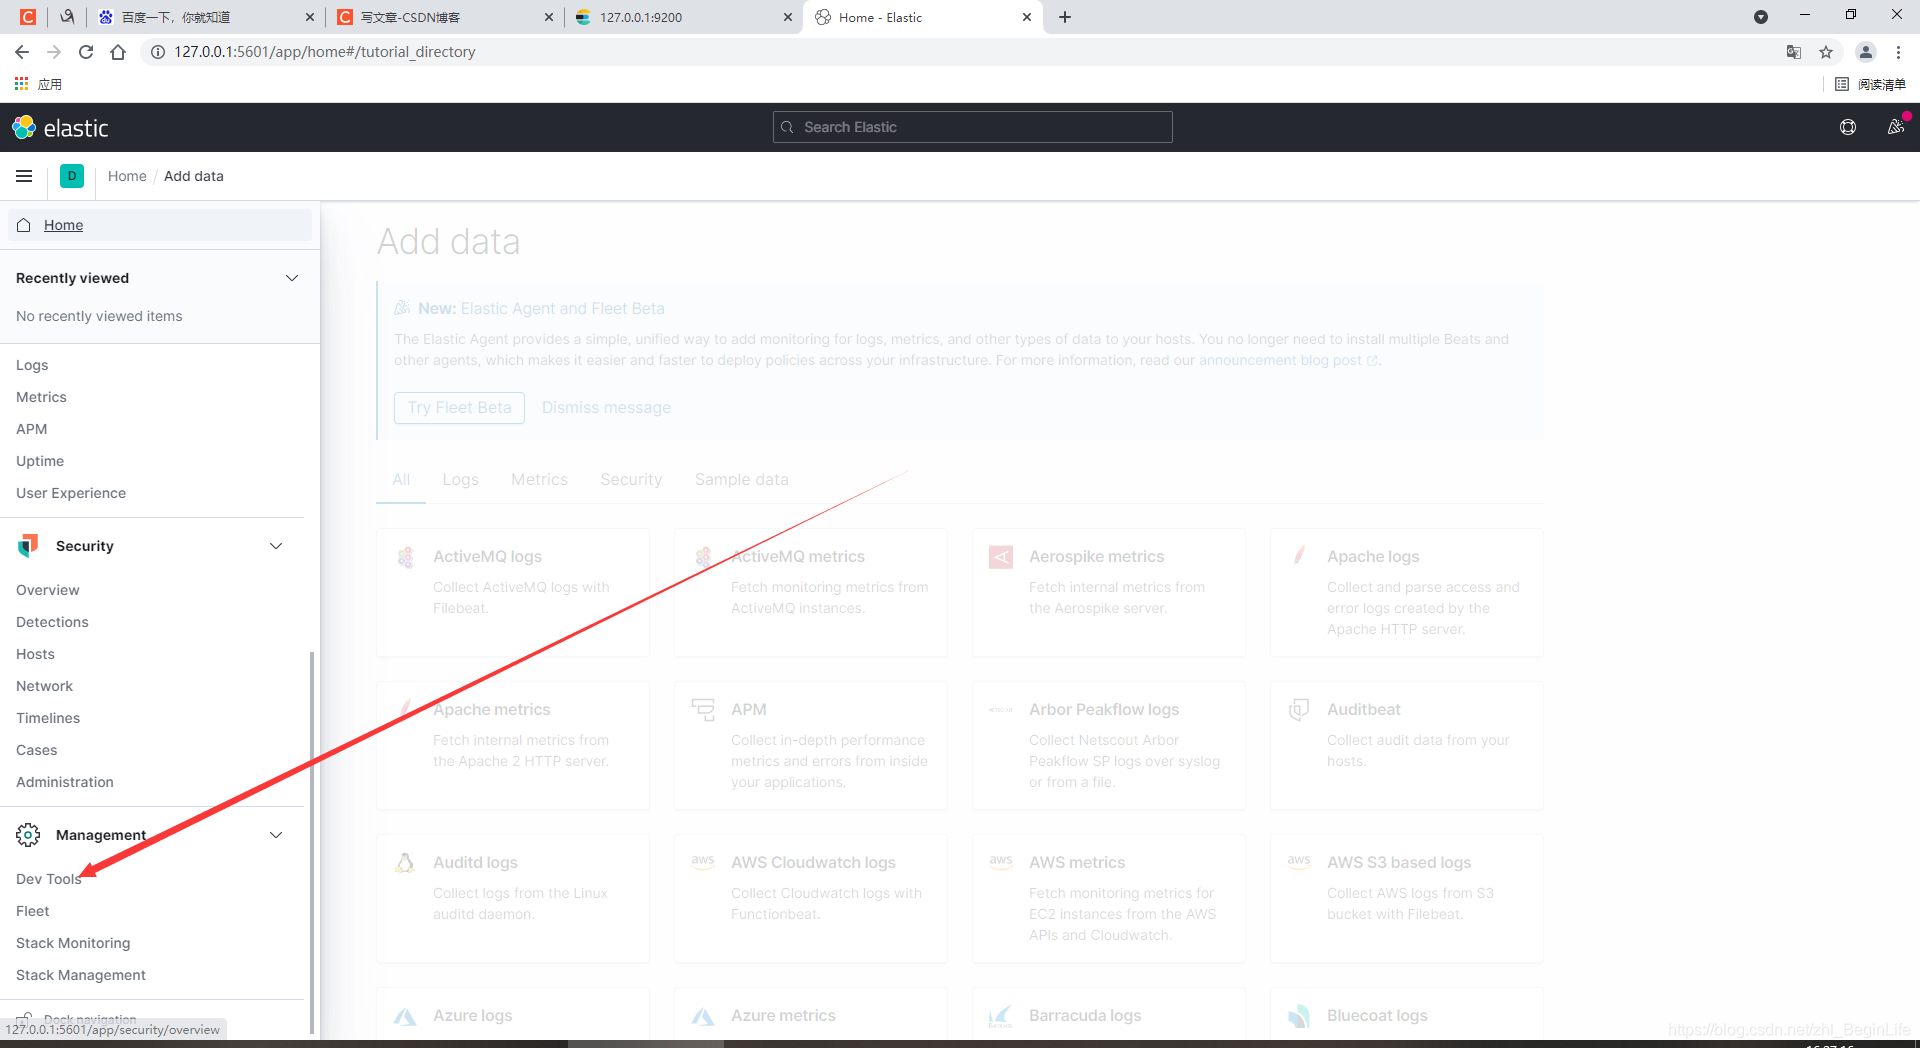Click Dismiss message
The image size is (1920, 1048).
pos(606,408)
